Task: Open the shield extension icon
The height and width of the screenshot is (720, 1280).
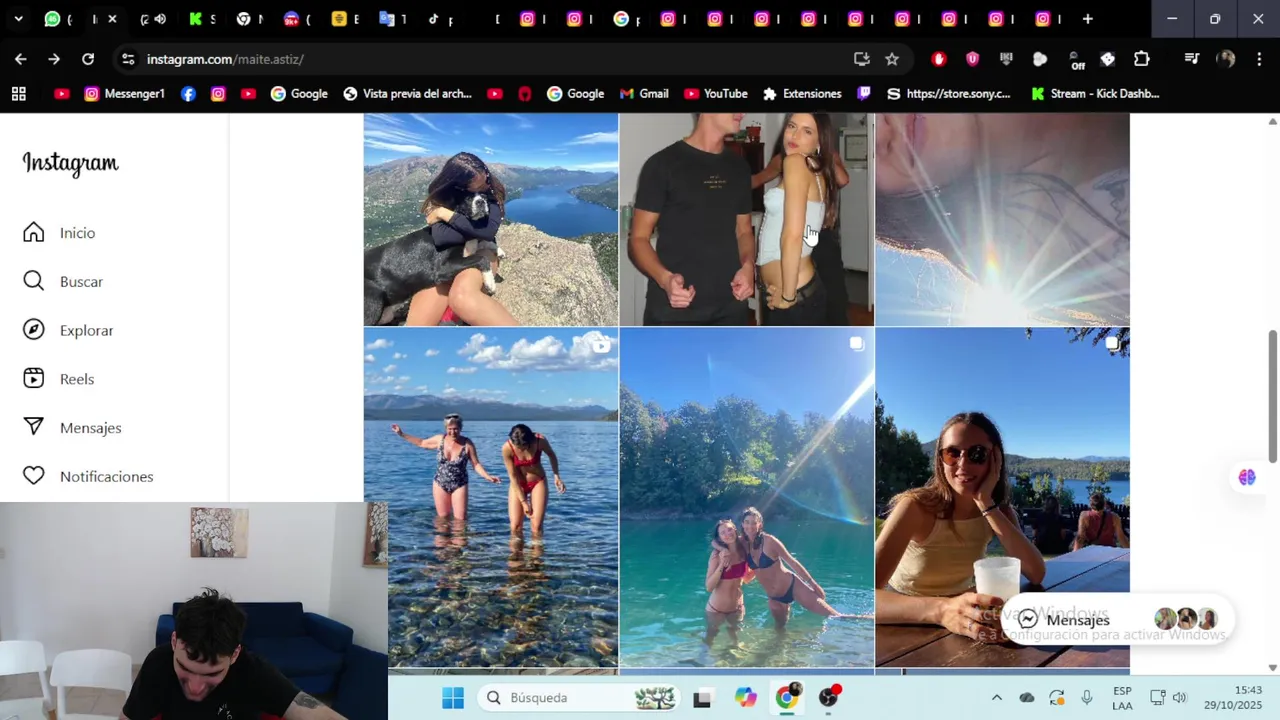Action: tap(972, 59)
